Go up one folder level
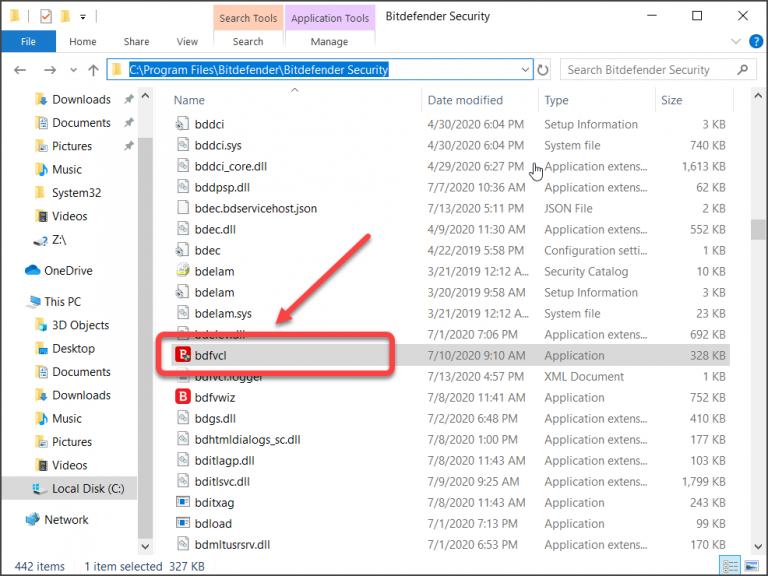The height and width of the screenshot is (576, 768). [93, 70]
